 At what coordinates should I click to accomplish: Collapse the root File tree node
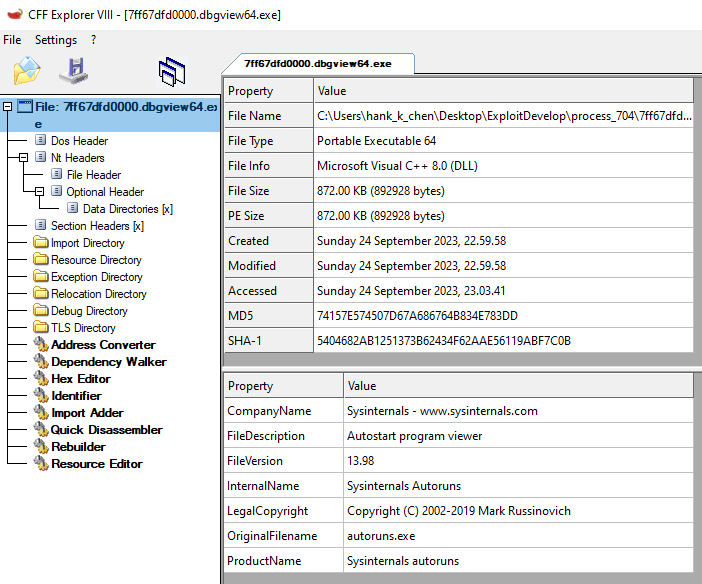[x=7, y=107]
